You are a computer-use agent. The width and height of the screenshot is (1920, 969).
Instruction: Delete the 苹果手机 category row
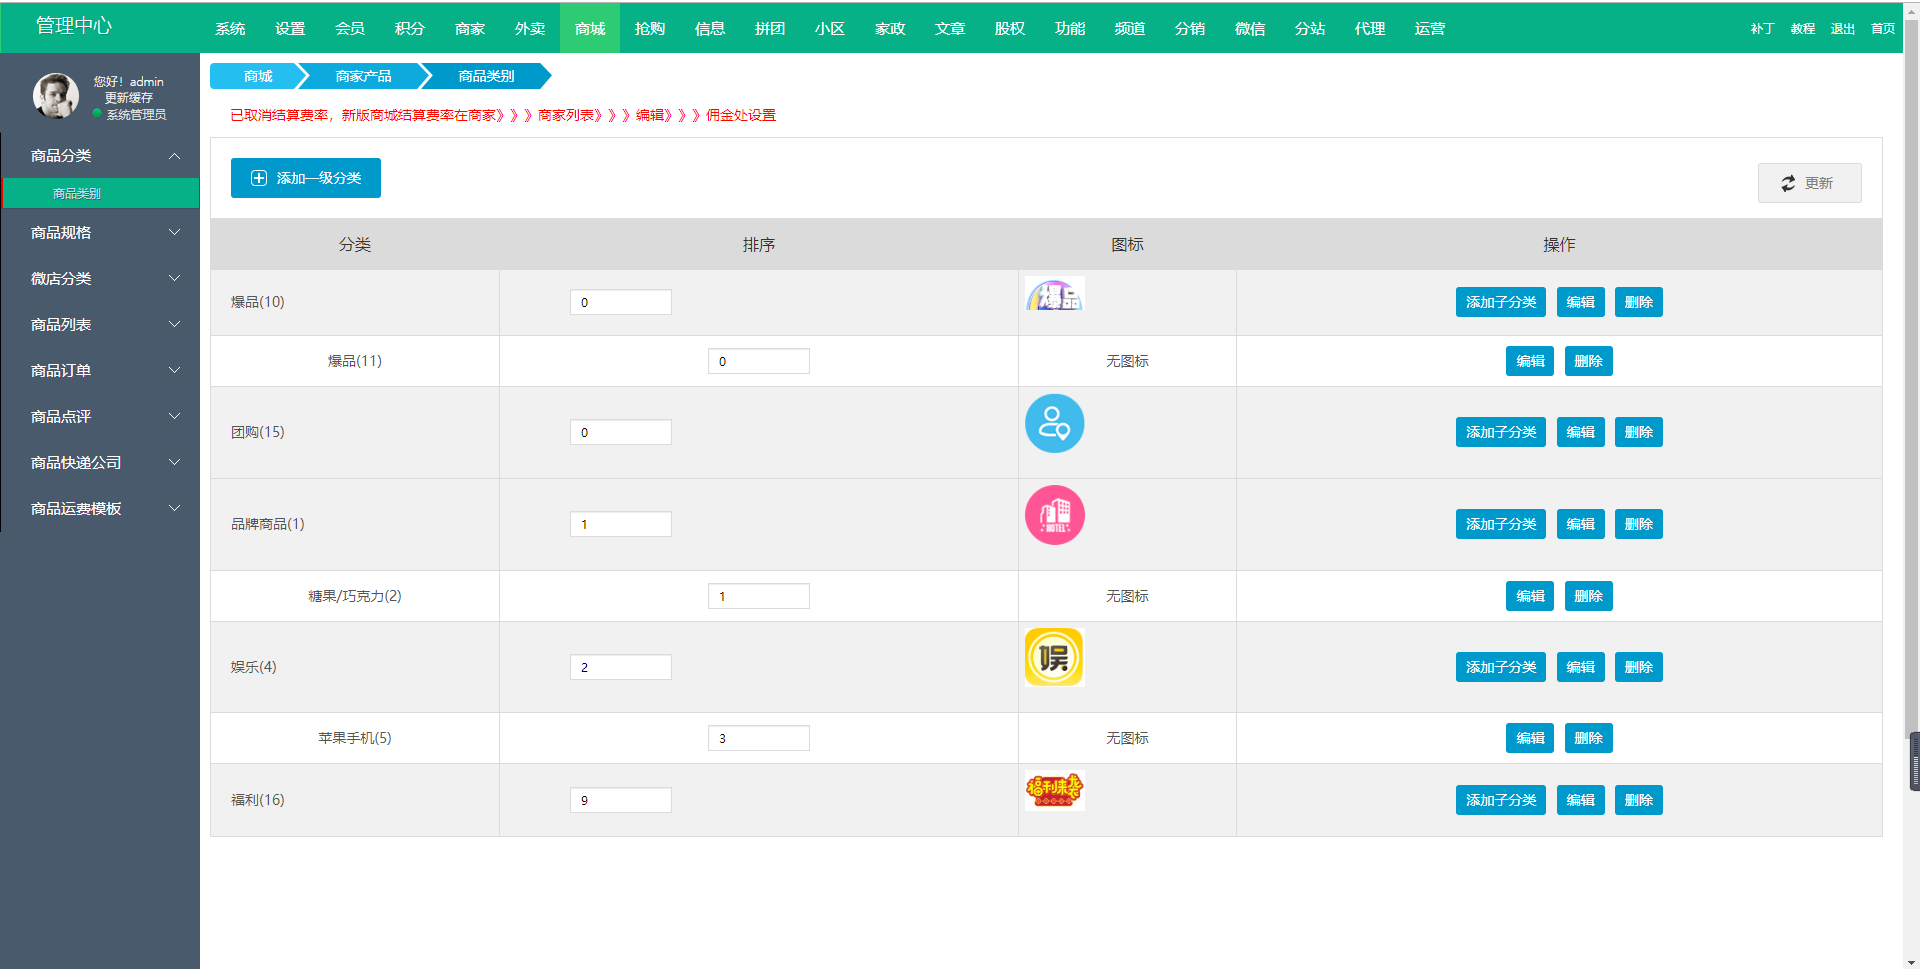tap(1588, 738)
